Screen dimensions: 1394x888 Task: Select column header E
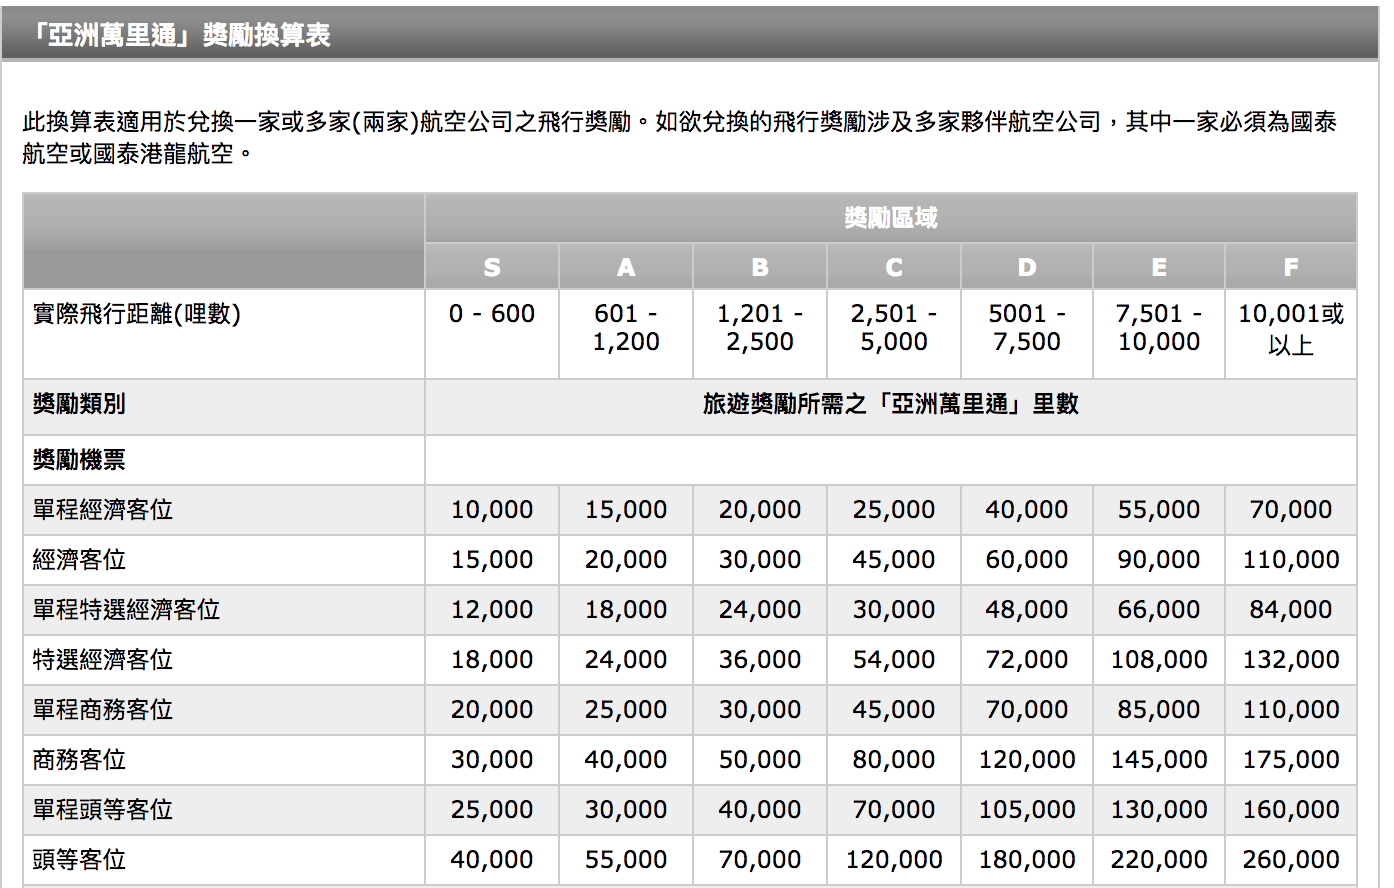coord(1158,266)
